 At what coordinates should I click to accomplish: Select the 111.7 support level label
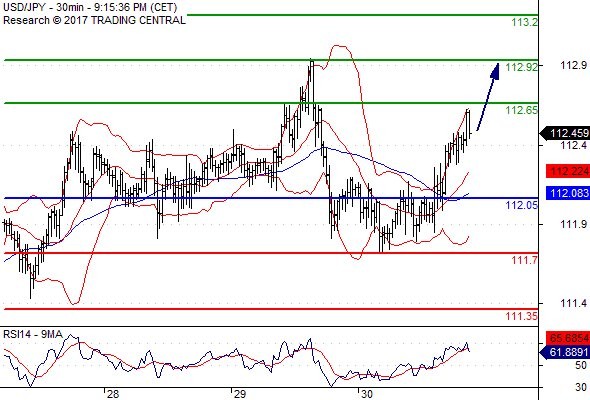click(525, 260)
